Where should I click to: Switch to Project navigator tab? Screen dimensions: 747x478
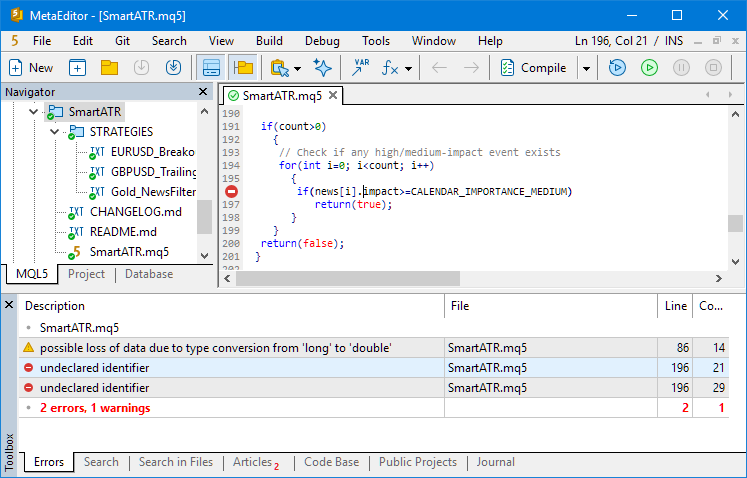[x=86, y=274]
